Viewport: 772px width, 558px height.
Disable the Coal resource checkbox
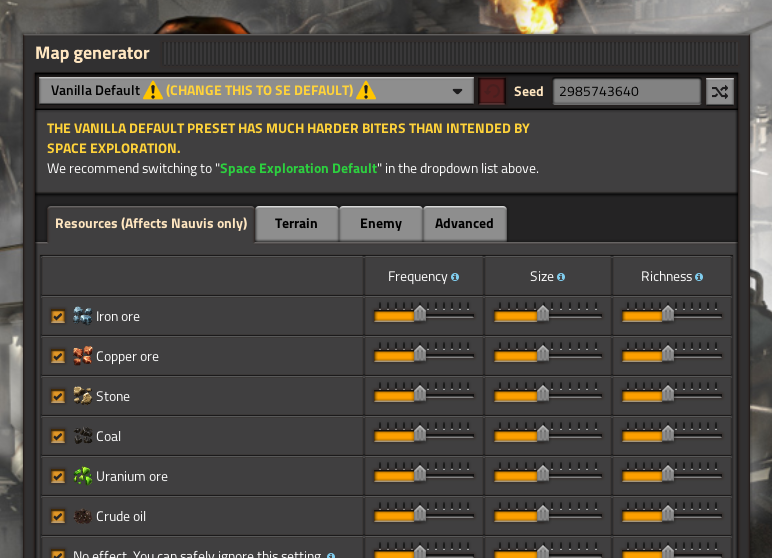(x=58, y=436)
